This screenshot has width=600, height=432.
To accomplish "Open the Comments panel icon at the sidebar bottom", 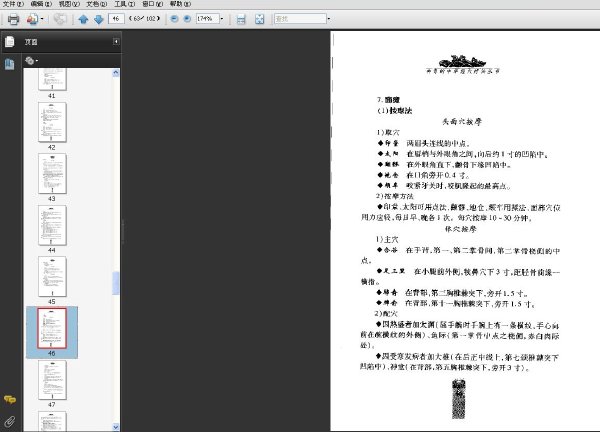I will click(x=10, y=400).
